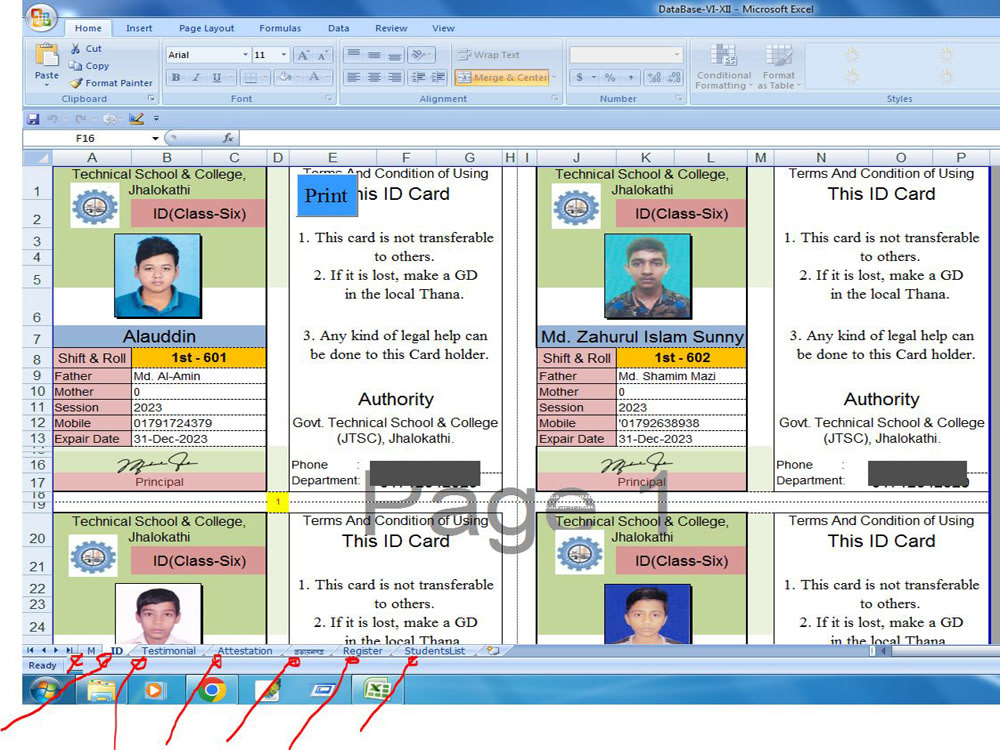The image size is (1000, 750).
Task: Click the Increase Indent icon
Action: [438, 77]
